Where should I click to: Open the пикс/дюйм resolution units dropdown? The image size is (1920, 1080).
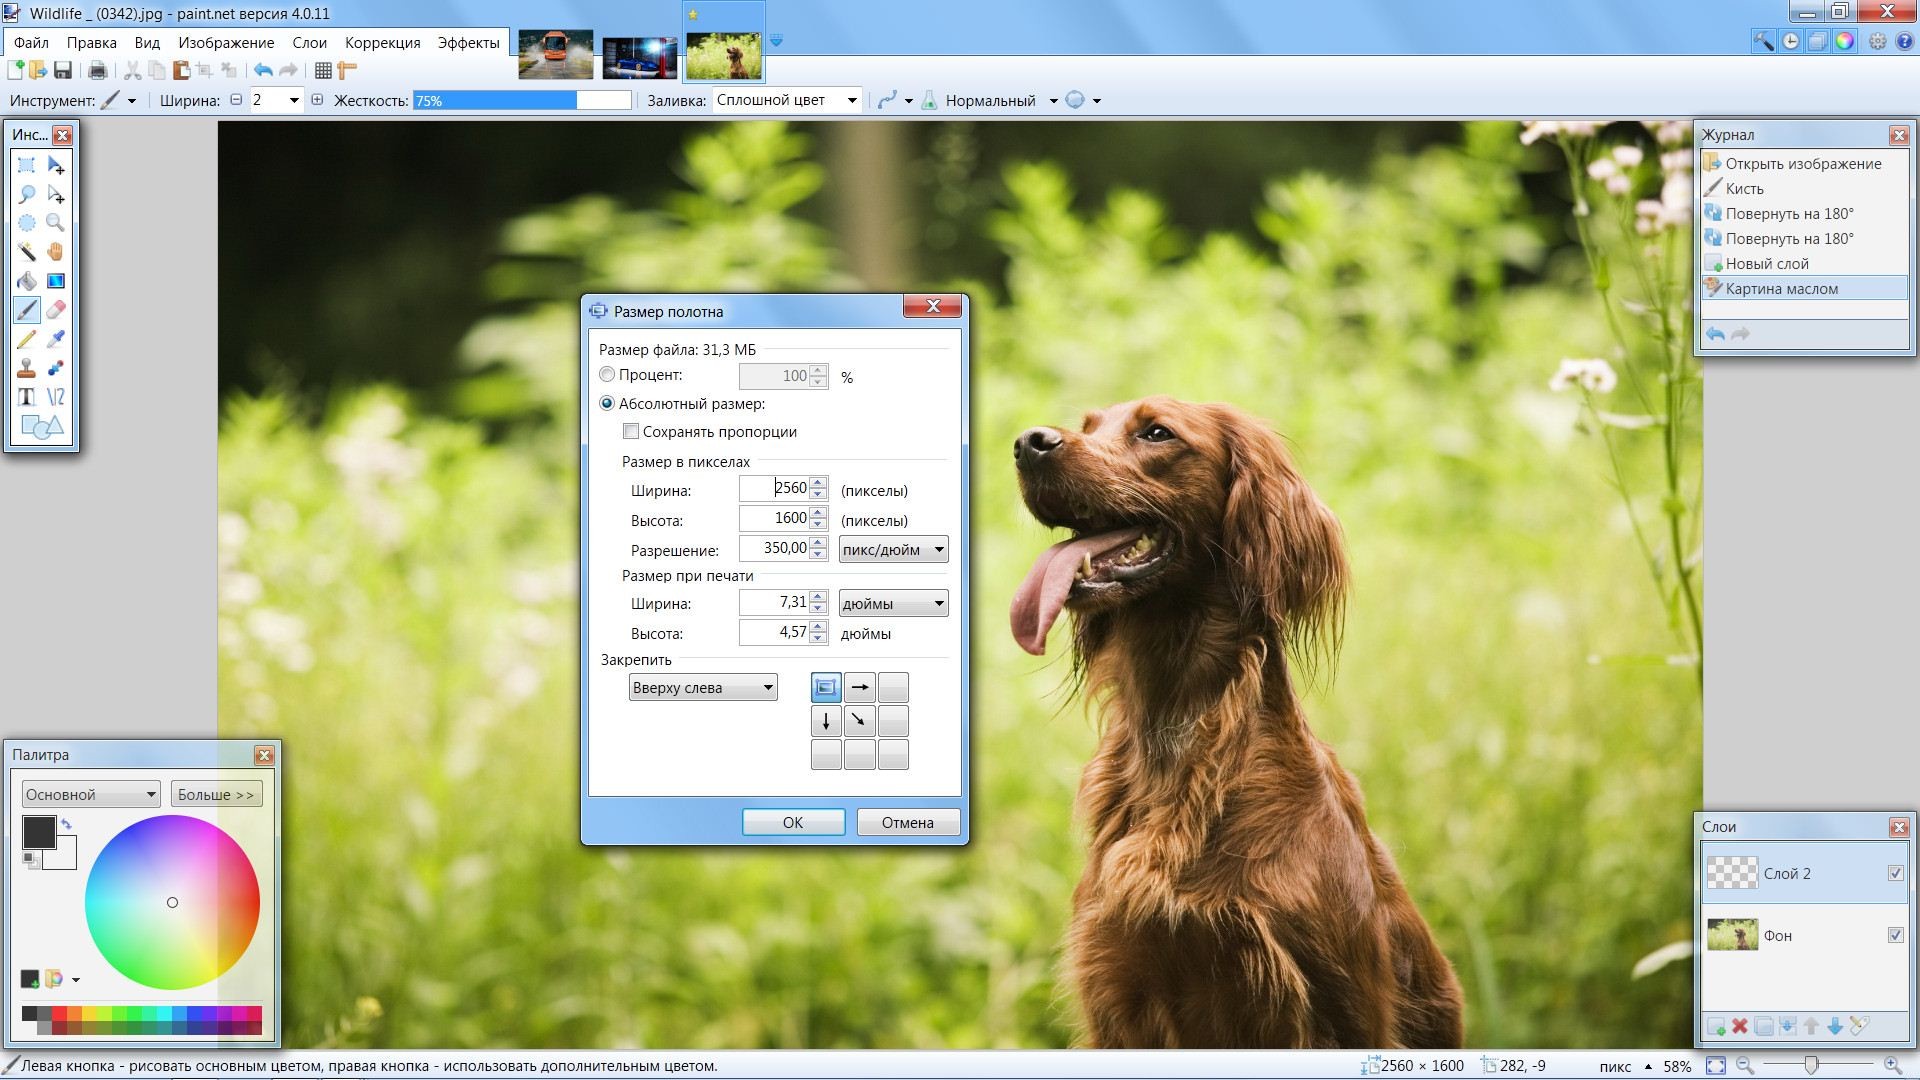click(893, 549)
